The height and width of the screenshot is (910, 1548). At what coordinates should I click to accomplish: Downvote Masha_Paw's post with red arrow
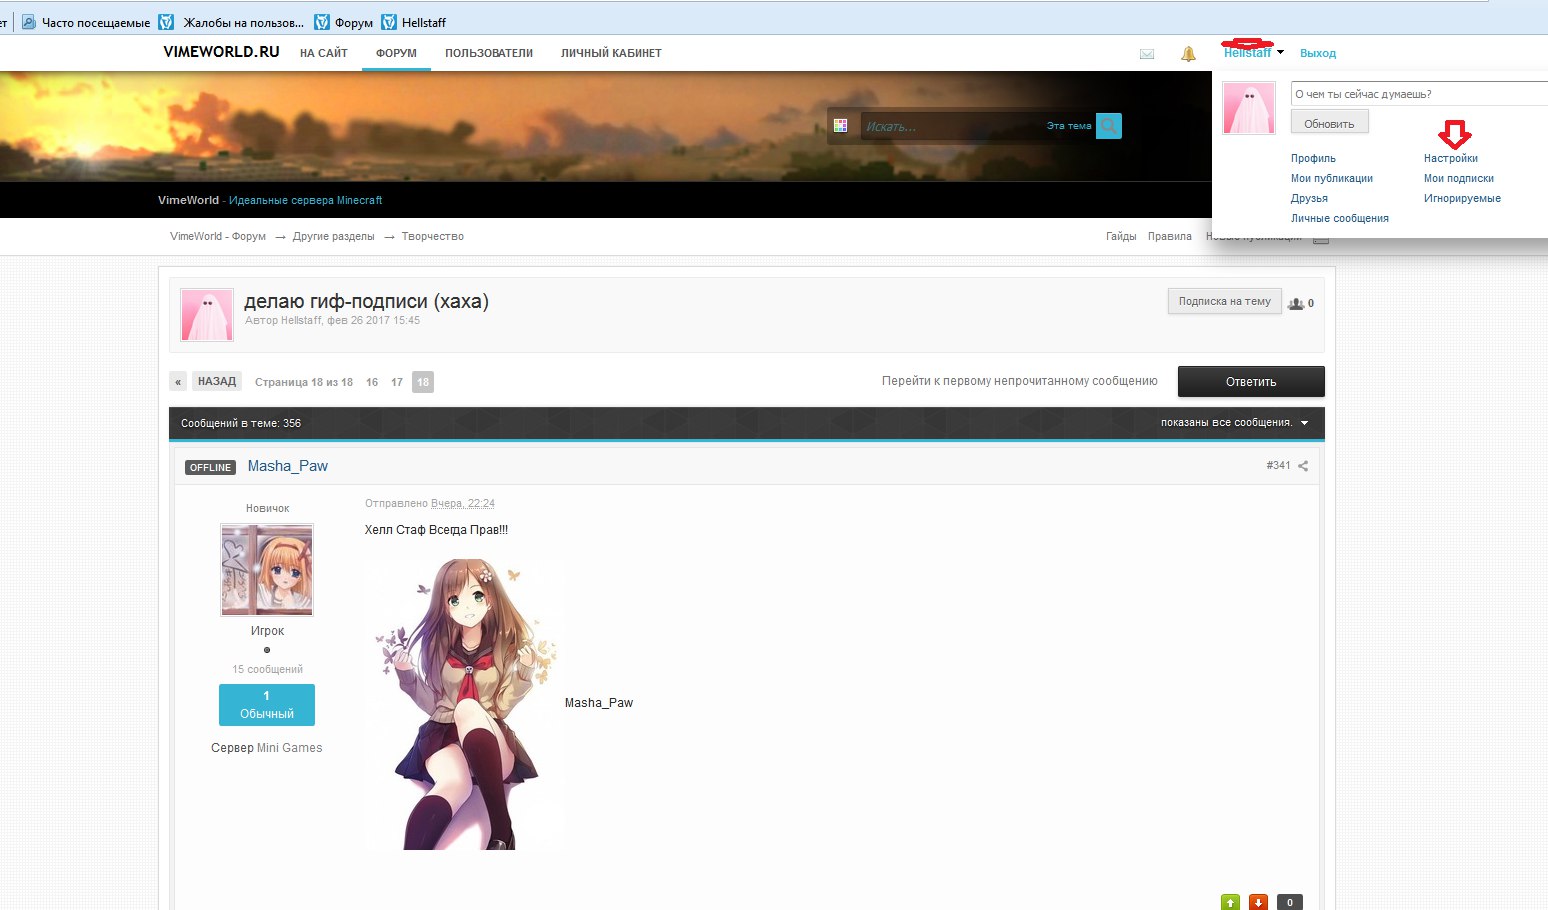[x=1258, y=902]
